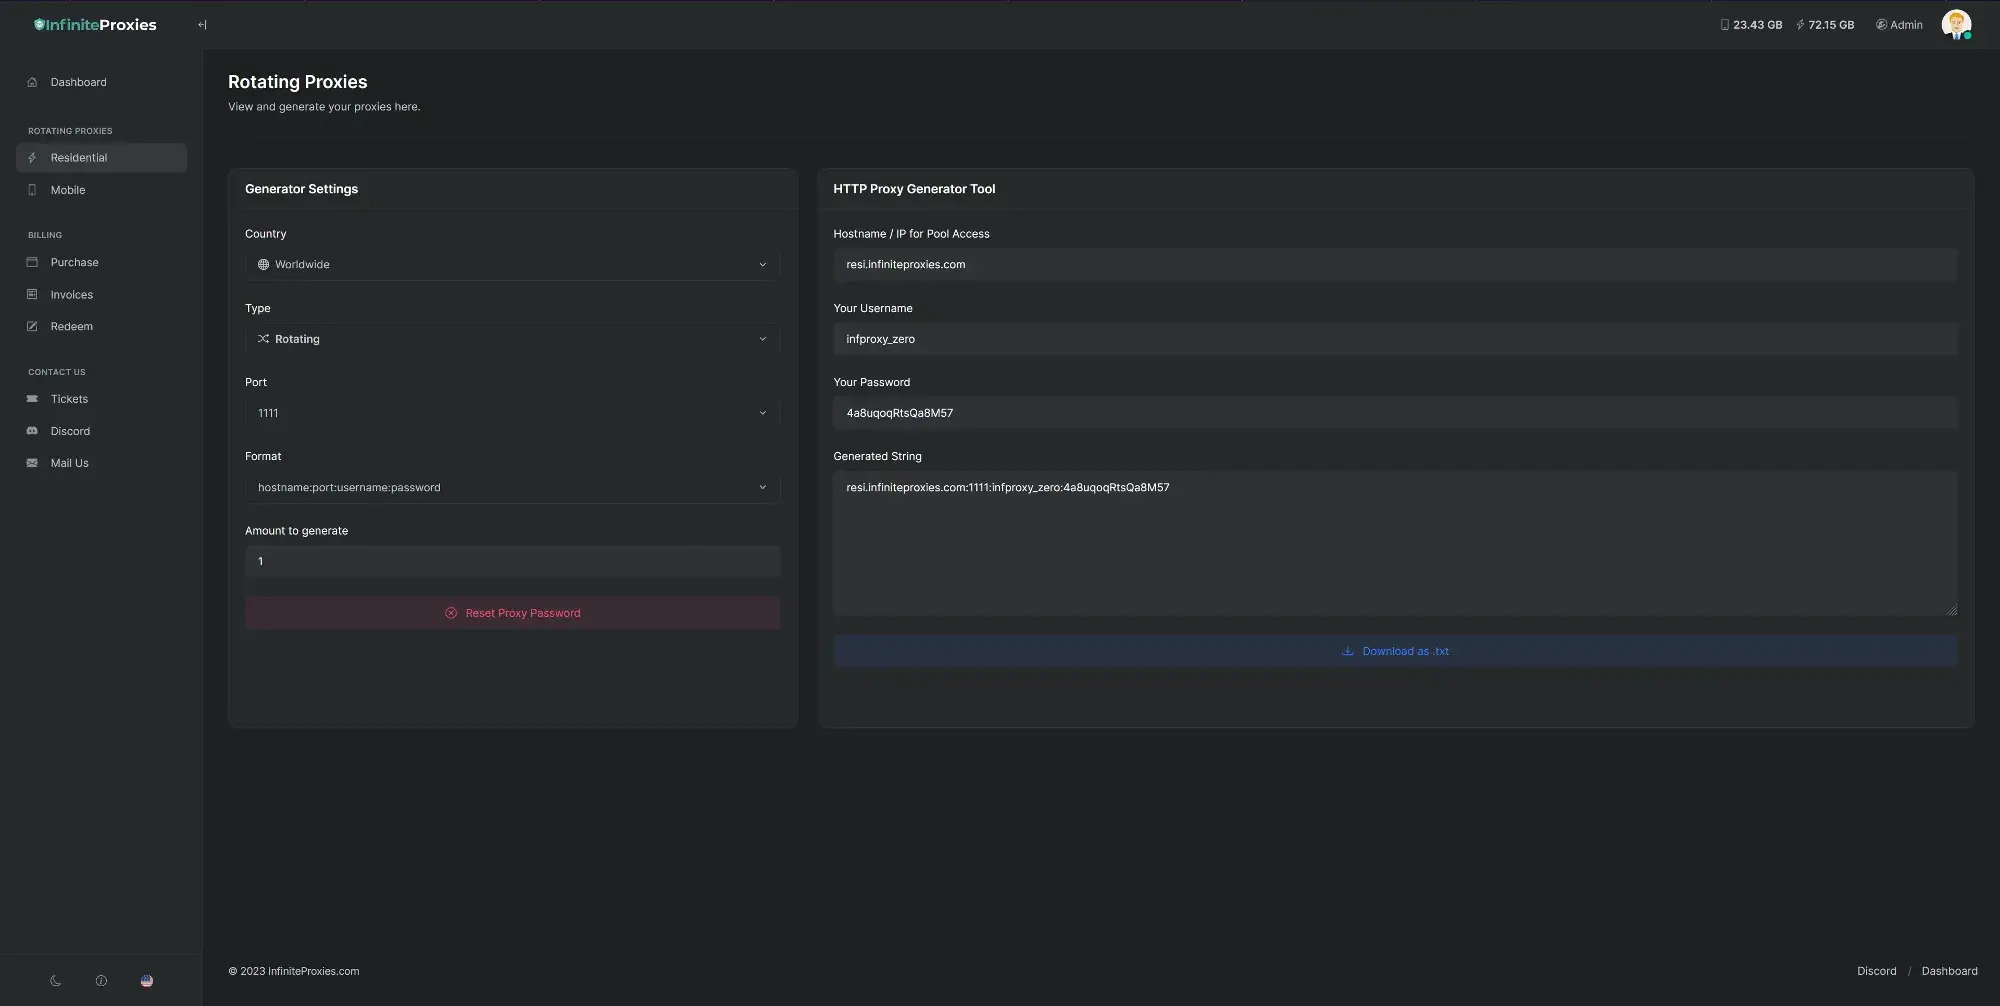The width and height of the screenshot is (2000, 1006).
Task: Collapse the sidebar with the arrow icon
Action: (202, 25)
